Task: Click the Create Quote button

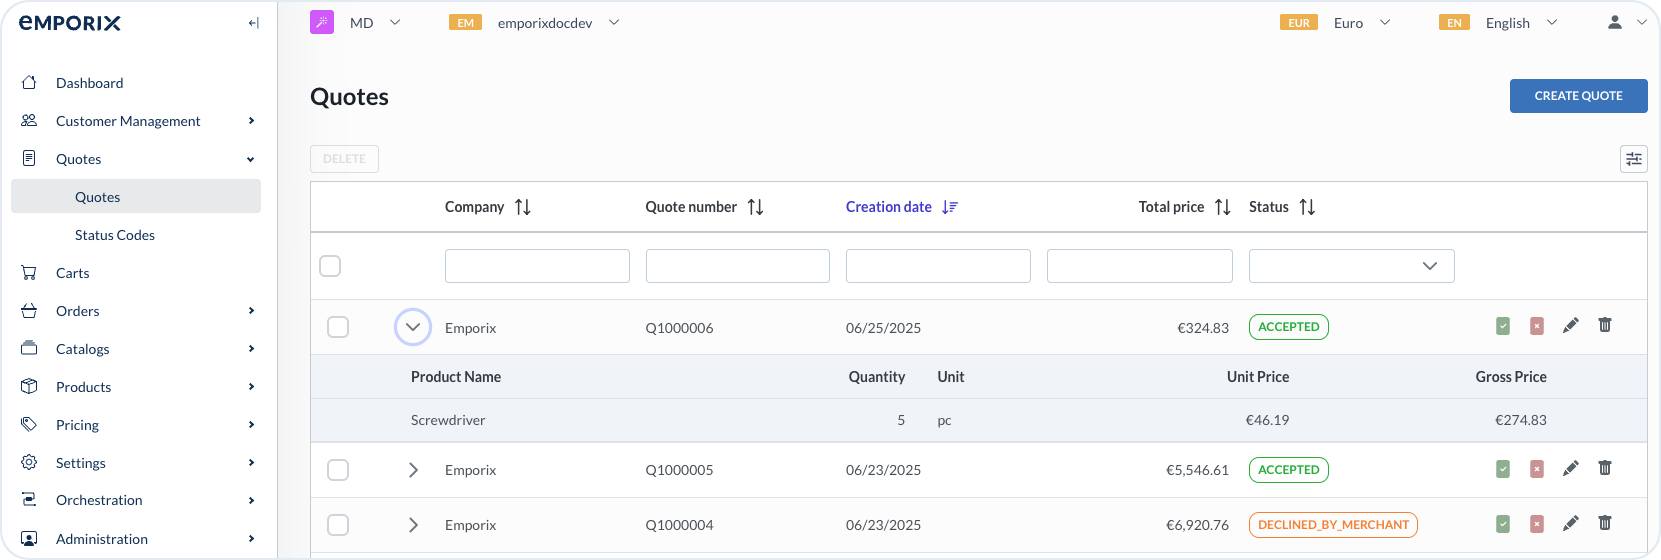Action: click(x=1578, y=96)
